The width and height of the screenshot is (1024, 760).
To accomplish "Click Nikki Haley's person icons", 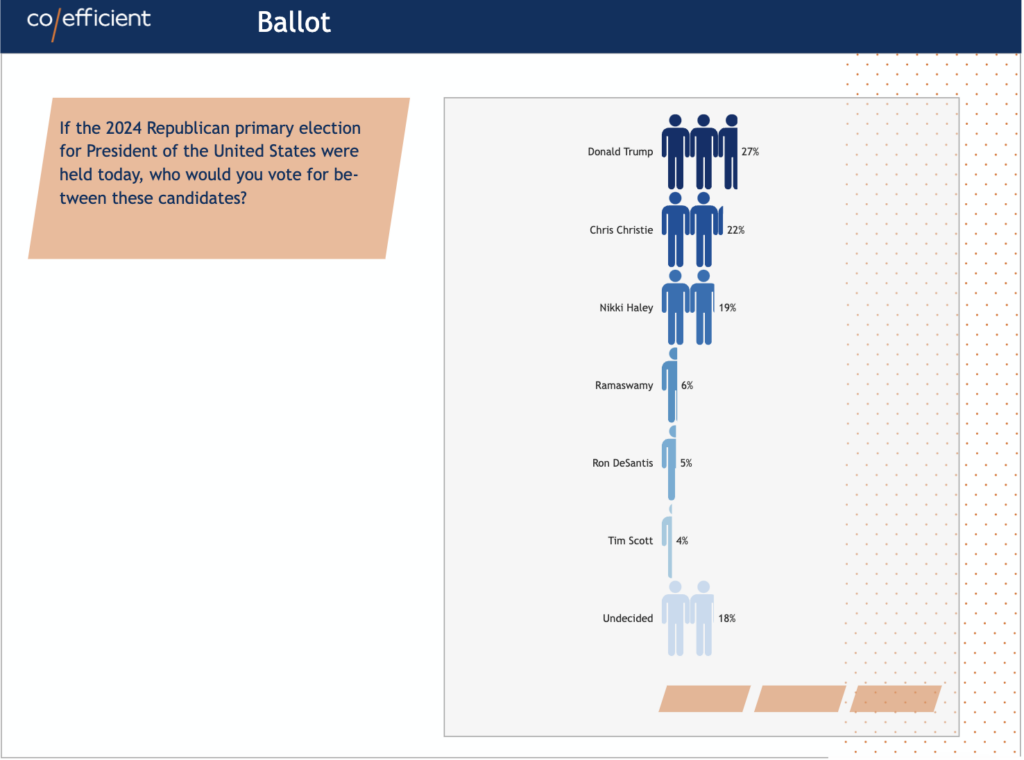I will [688, 307].
